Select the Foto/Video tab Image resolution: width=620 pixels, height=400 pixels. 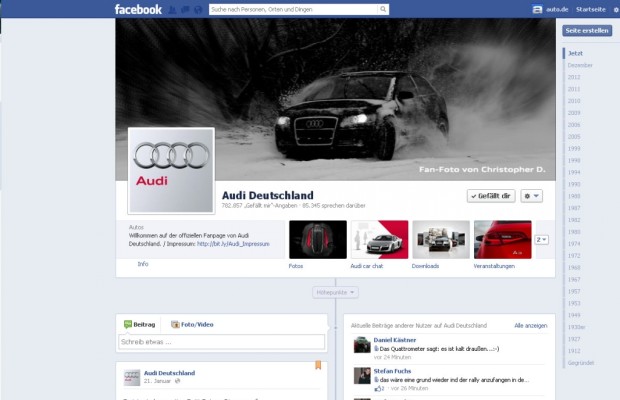click(193, 325)
